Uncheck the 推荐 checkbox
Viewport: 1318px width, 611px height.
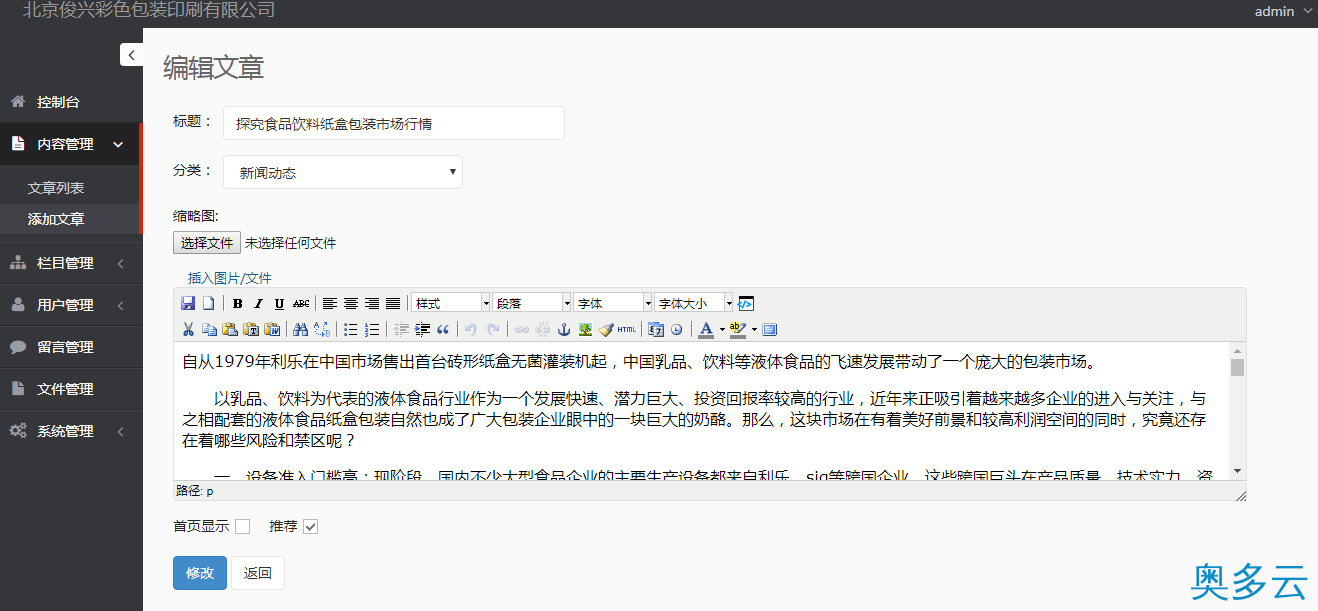click(x=310, y=526)
